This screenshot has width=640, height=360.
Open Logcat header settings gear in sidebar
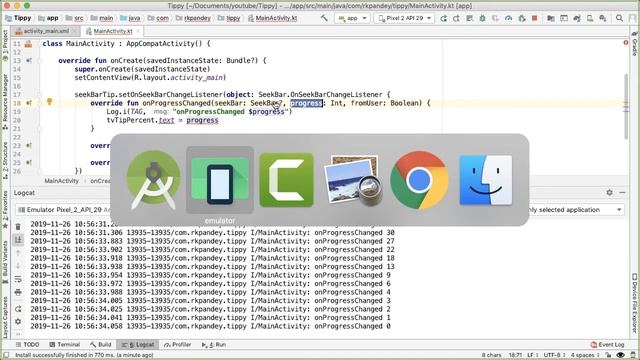[18, 322]
